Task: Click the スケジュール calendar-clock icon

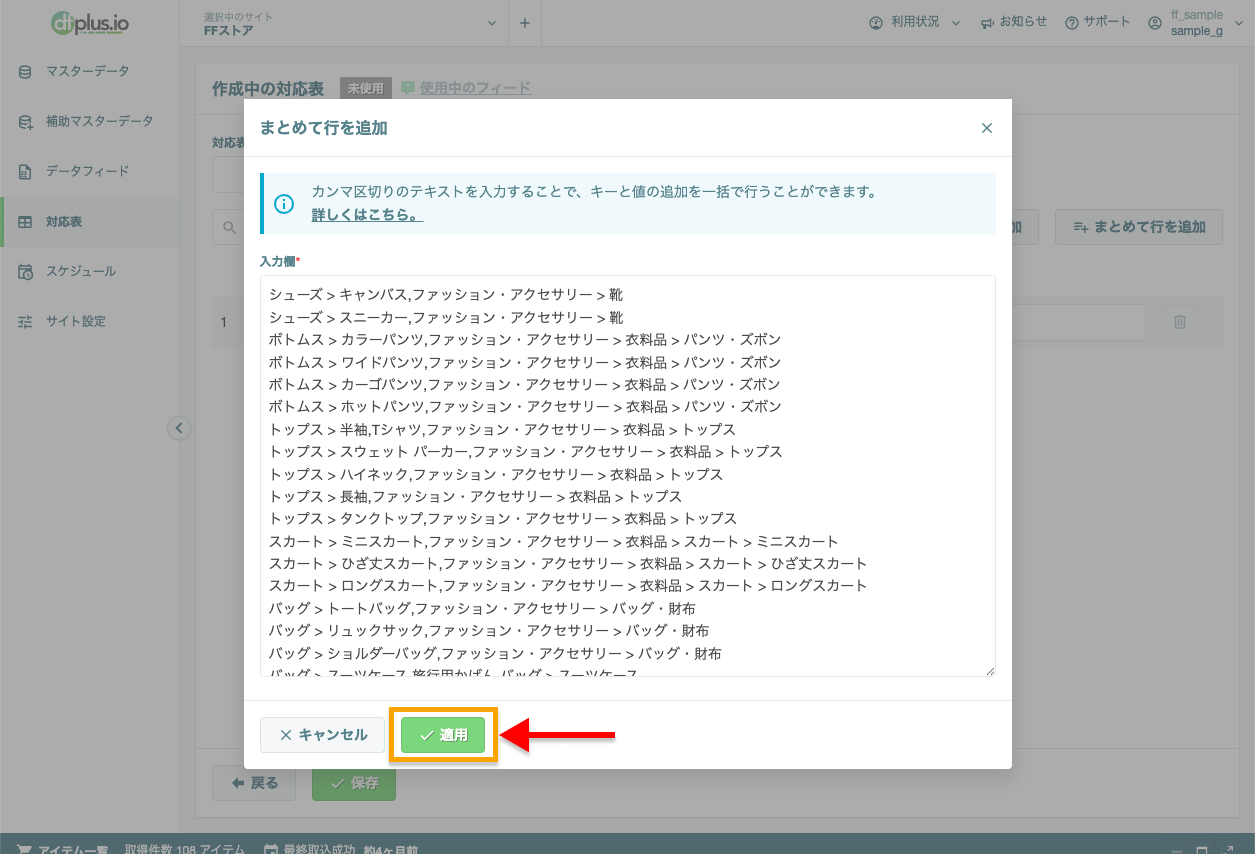Action: pyautogui.click(x=25, y=271)
